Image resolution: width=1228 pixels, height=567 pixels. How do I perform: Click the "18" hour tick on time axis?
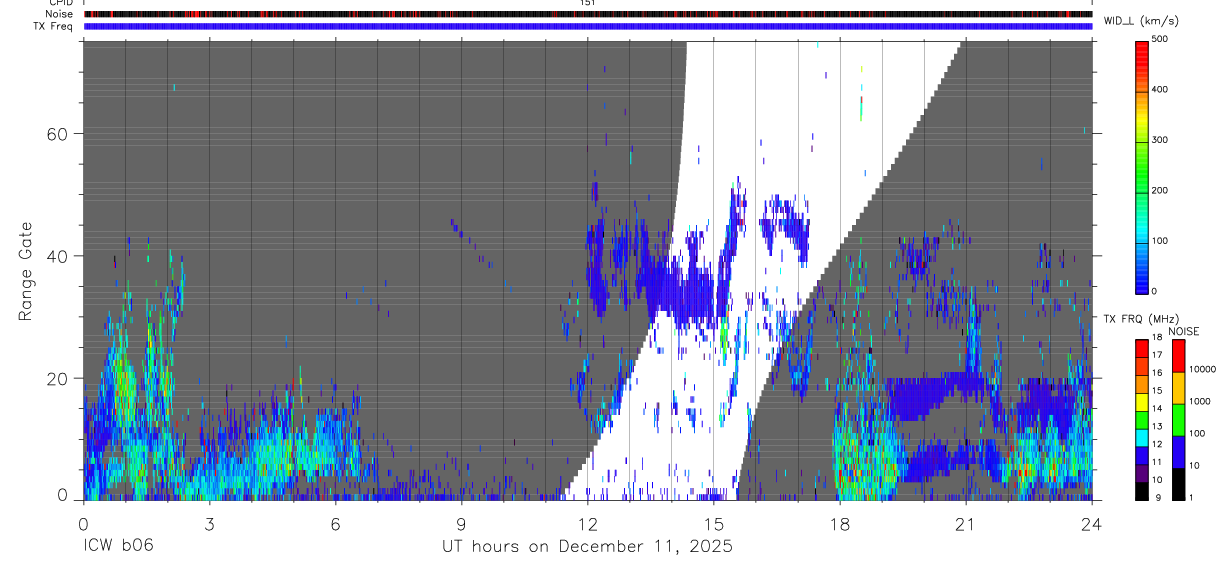click(x=839, y=523)
